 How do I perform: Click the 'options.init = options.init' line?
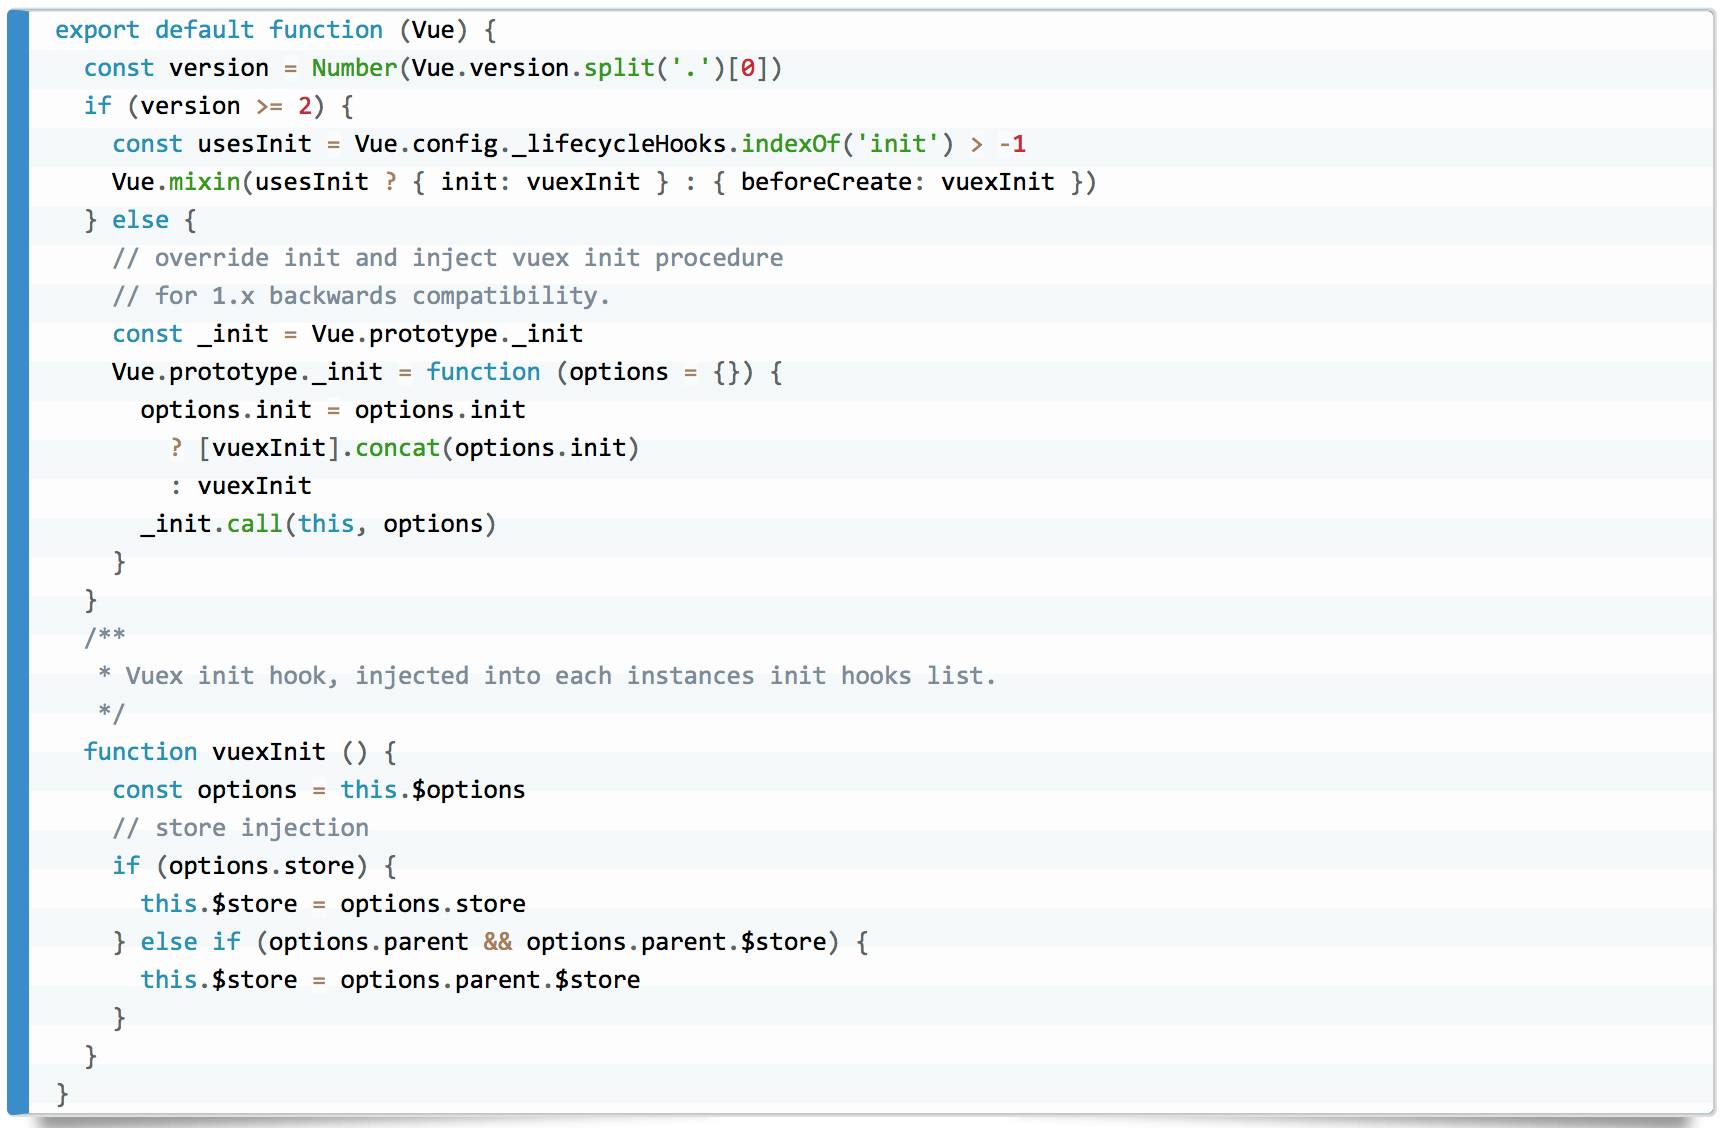click(333, 410)
